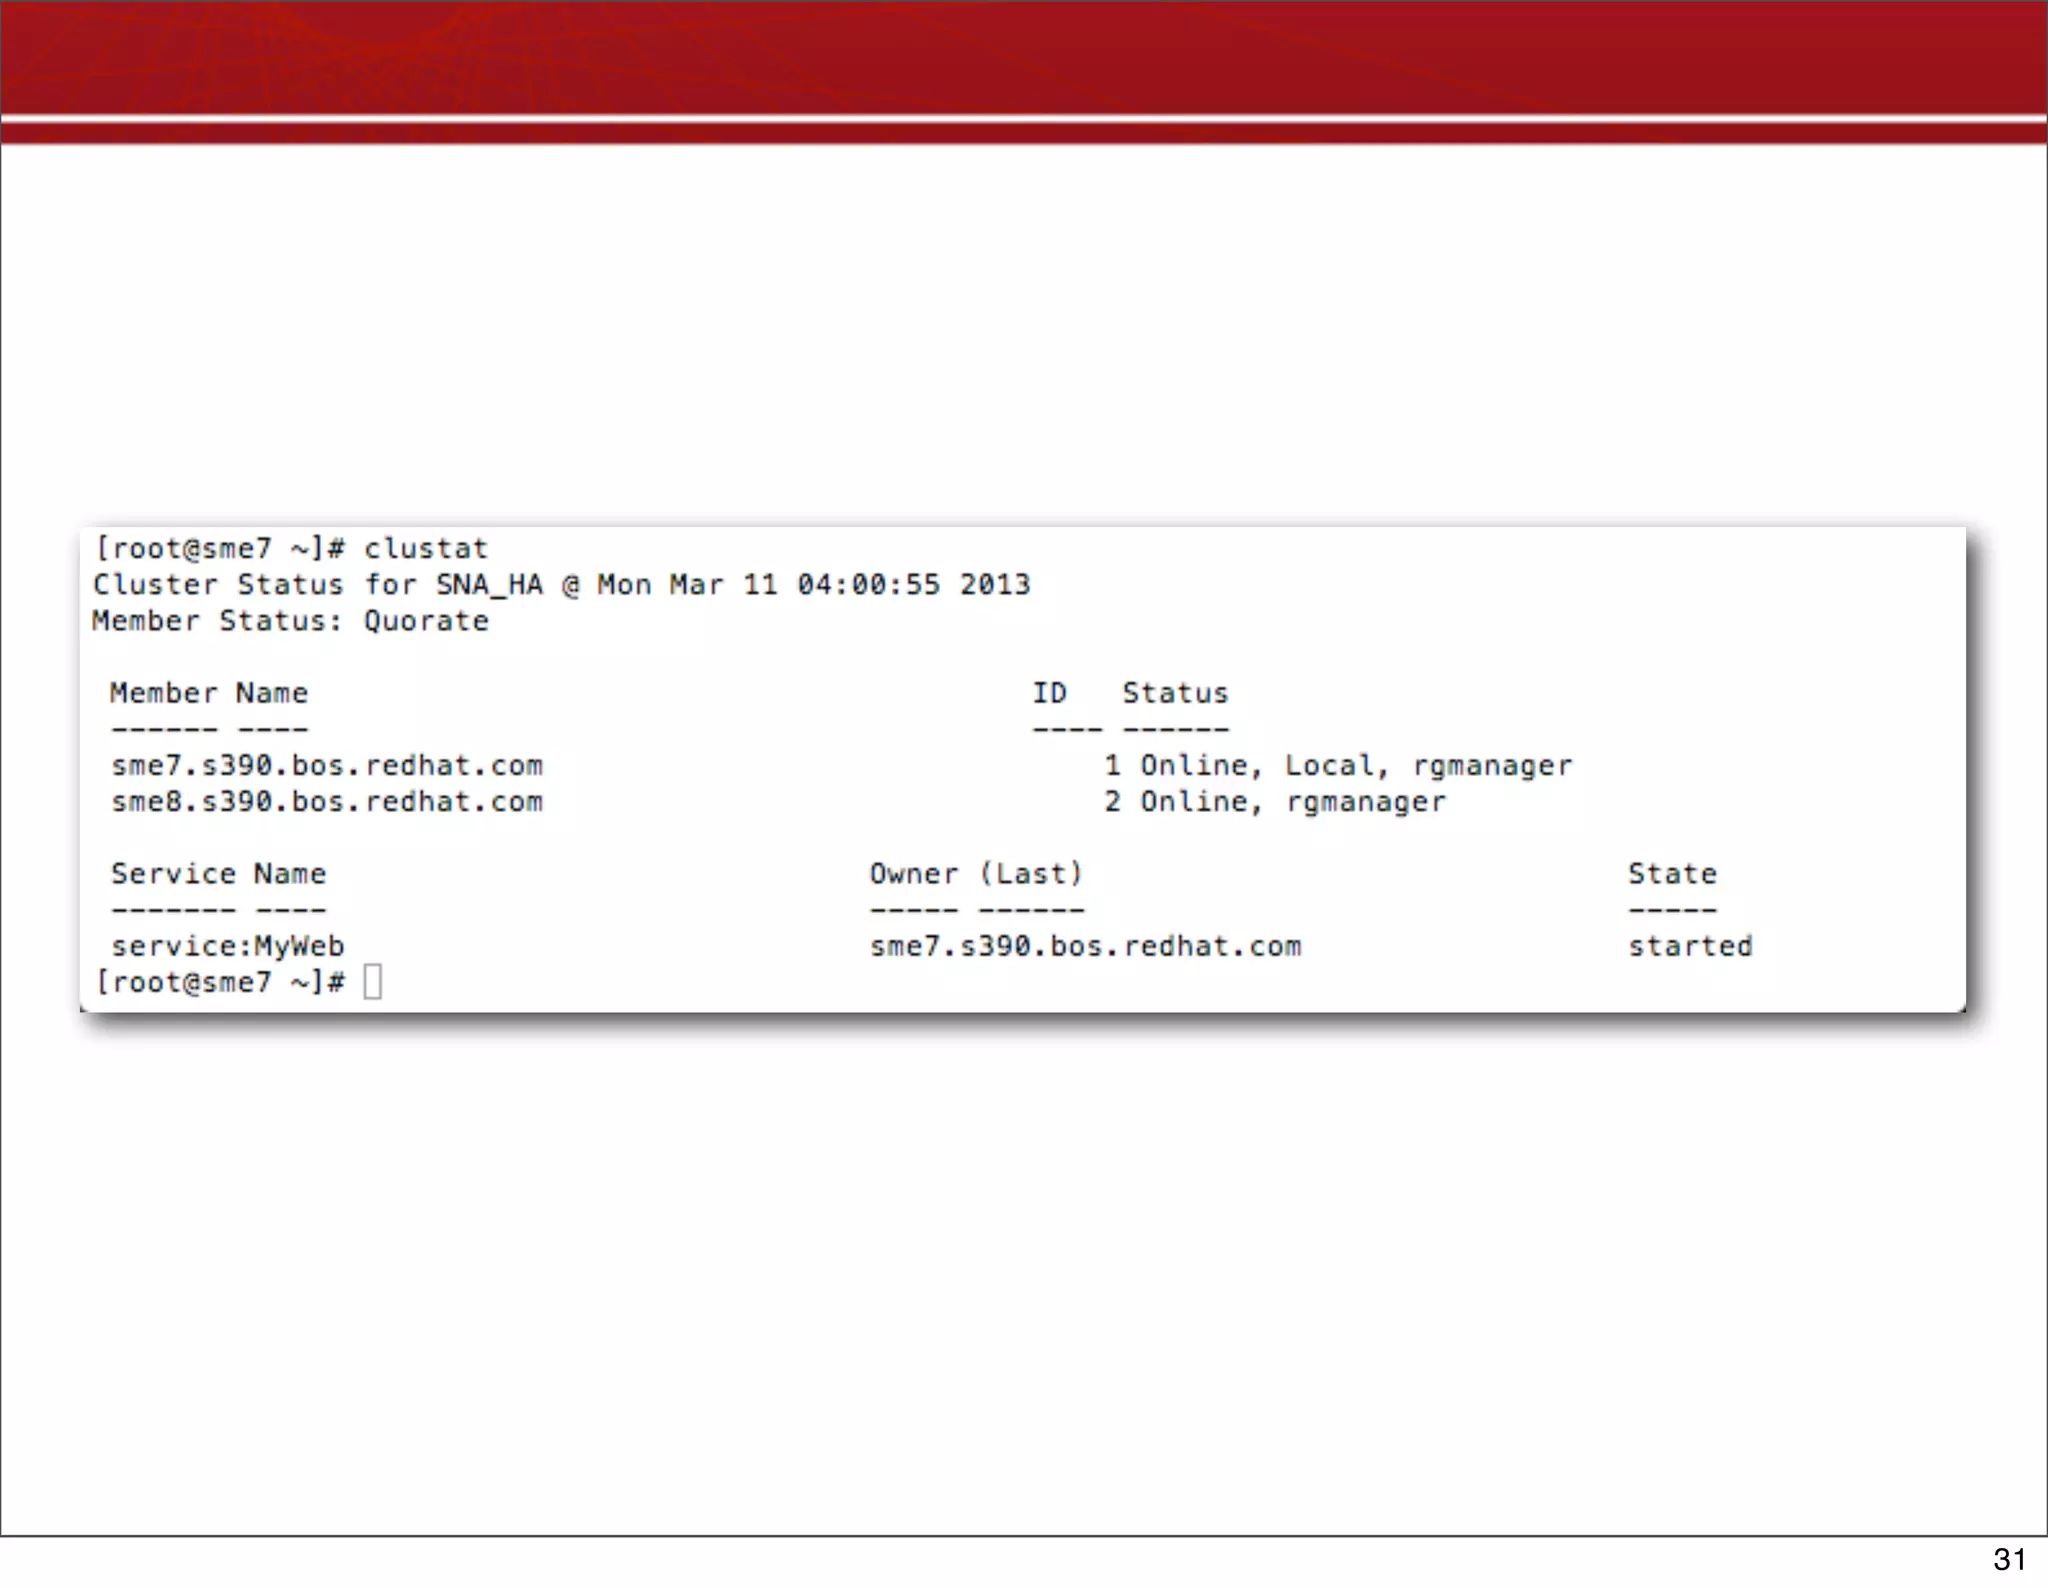The height and width of the screenshot is (1588, 2048).
Task: Click status text of member ID 2
Action: (x=1292, y=802)
